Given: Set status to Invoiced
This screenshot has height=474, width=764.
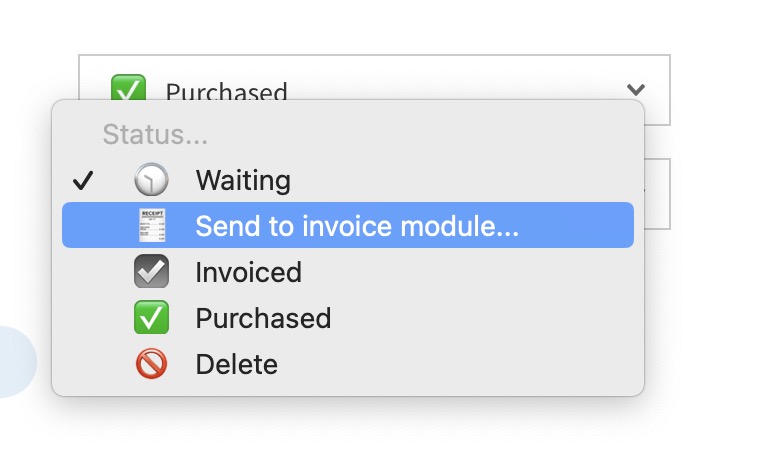Looking at the screenshot, I should pos(248,272).
